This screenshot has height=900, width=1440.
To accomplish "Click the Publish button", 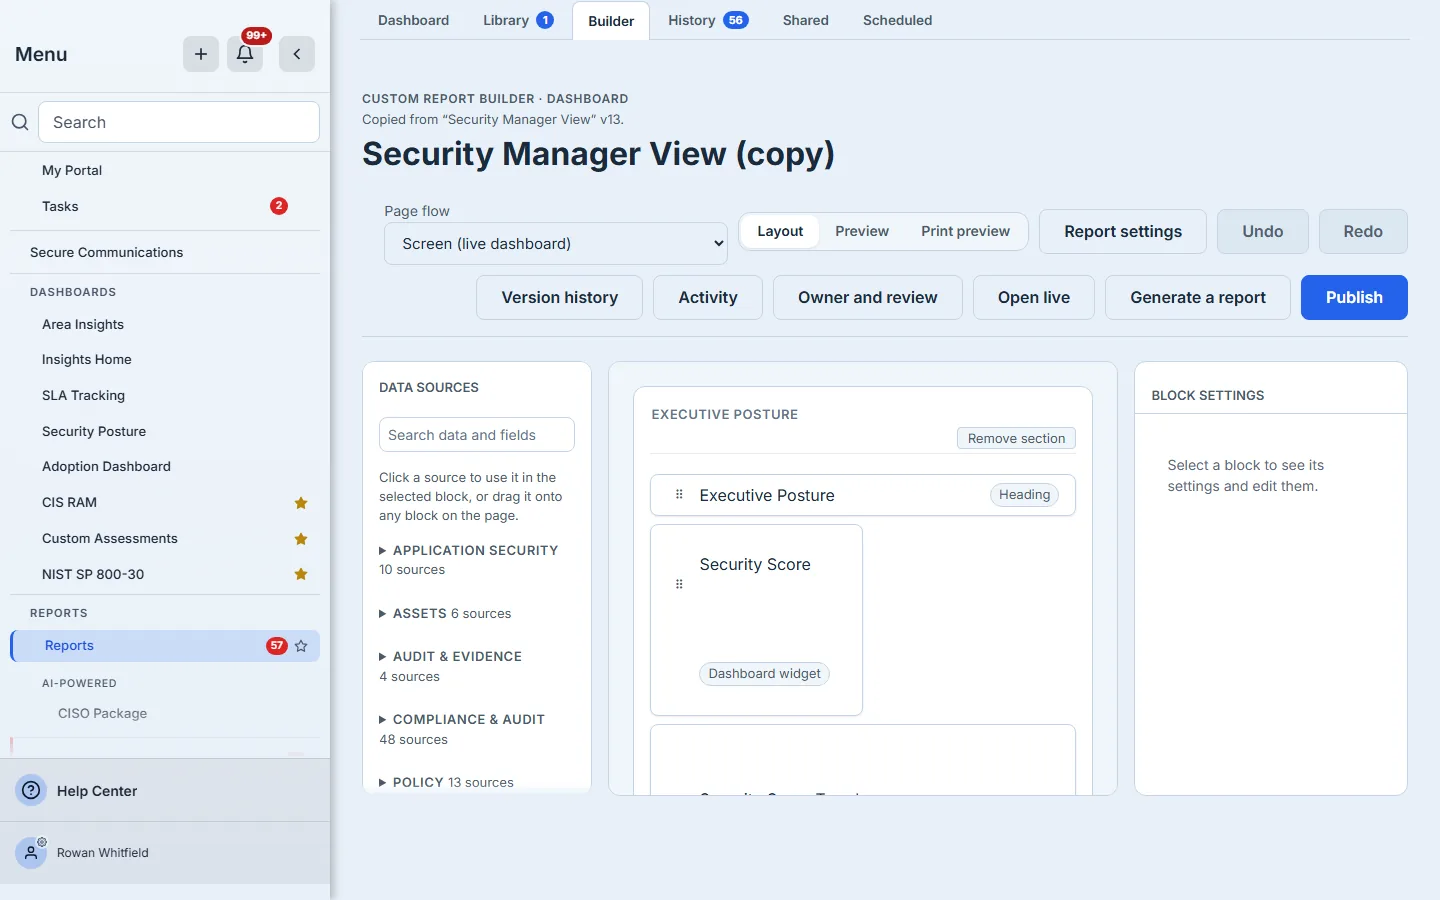I will point(1354,297).
